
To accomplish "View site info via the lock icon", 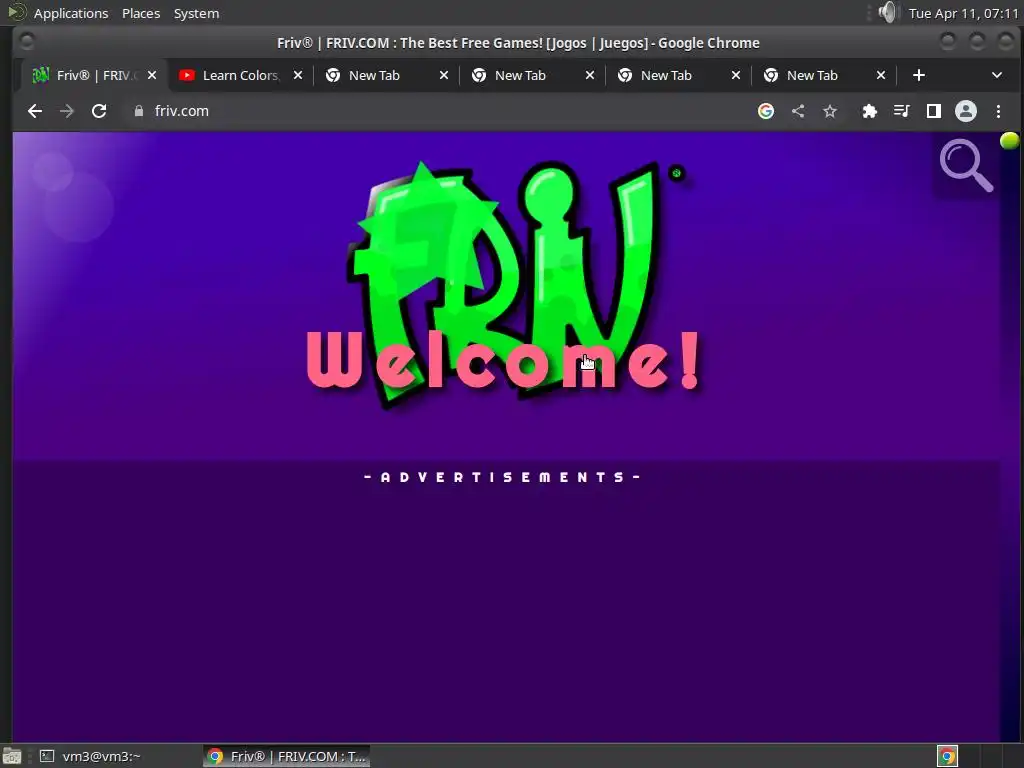I will pos(138,111).
